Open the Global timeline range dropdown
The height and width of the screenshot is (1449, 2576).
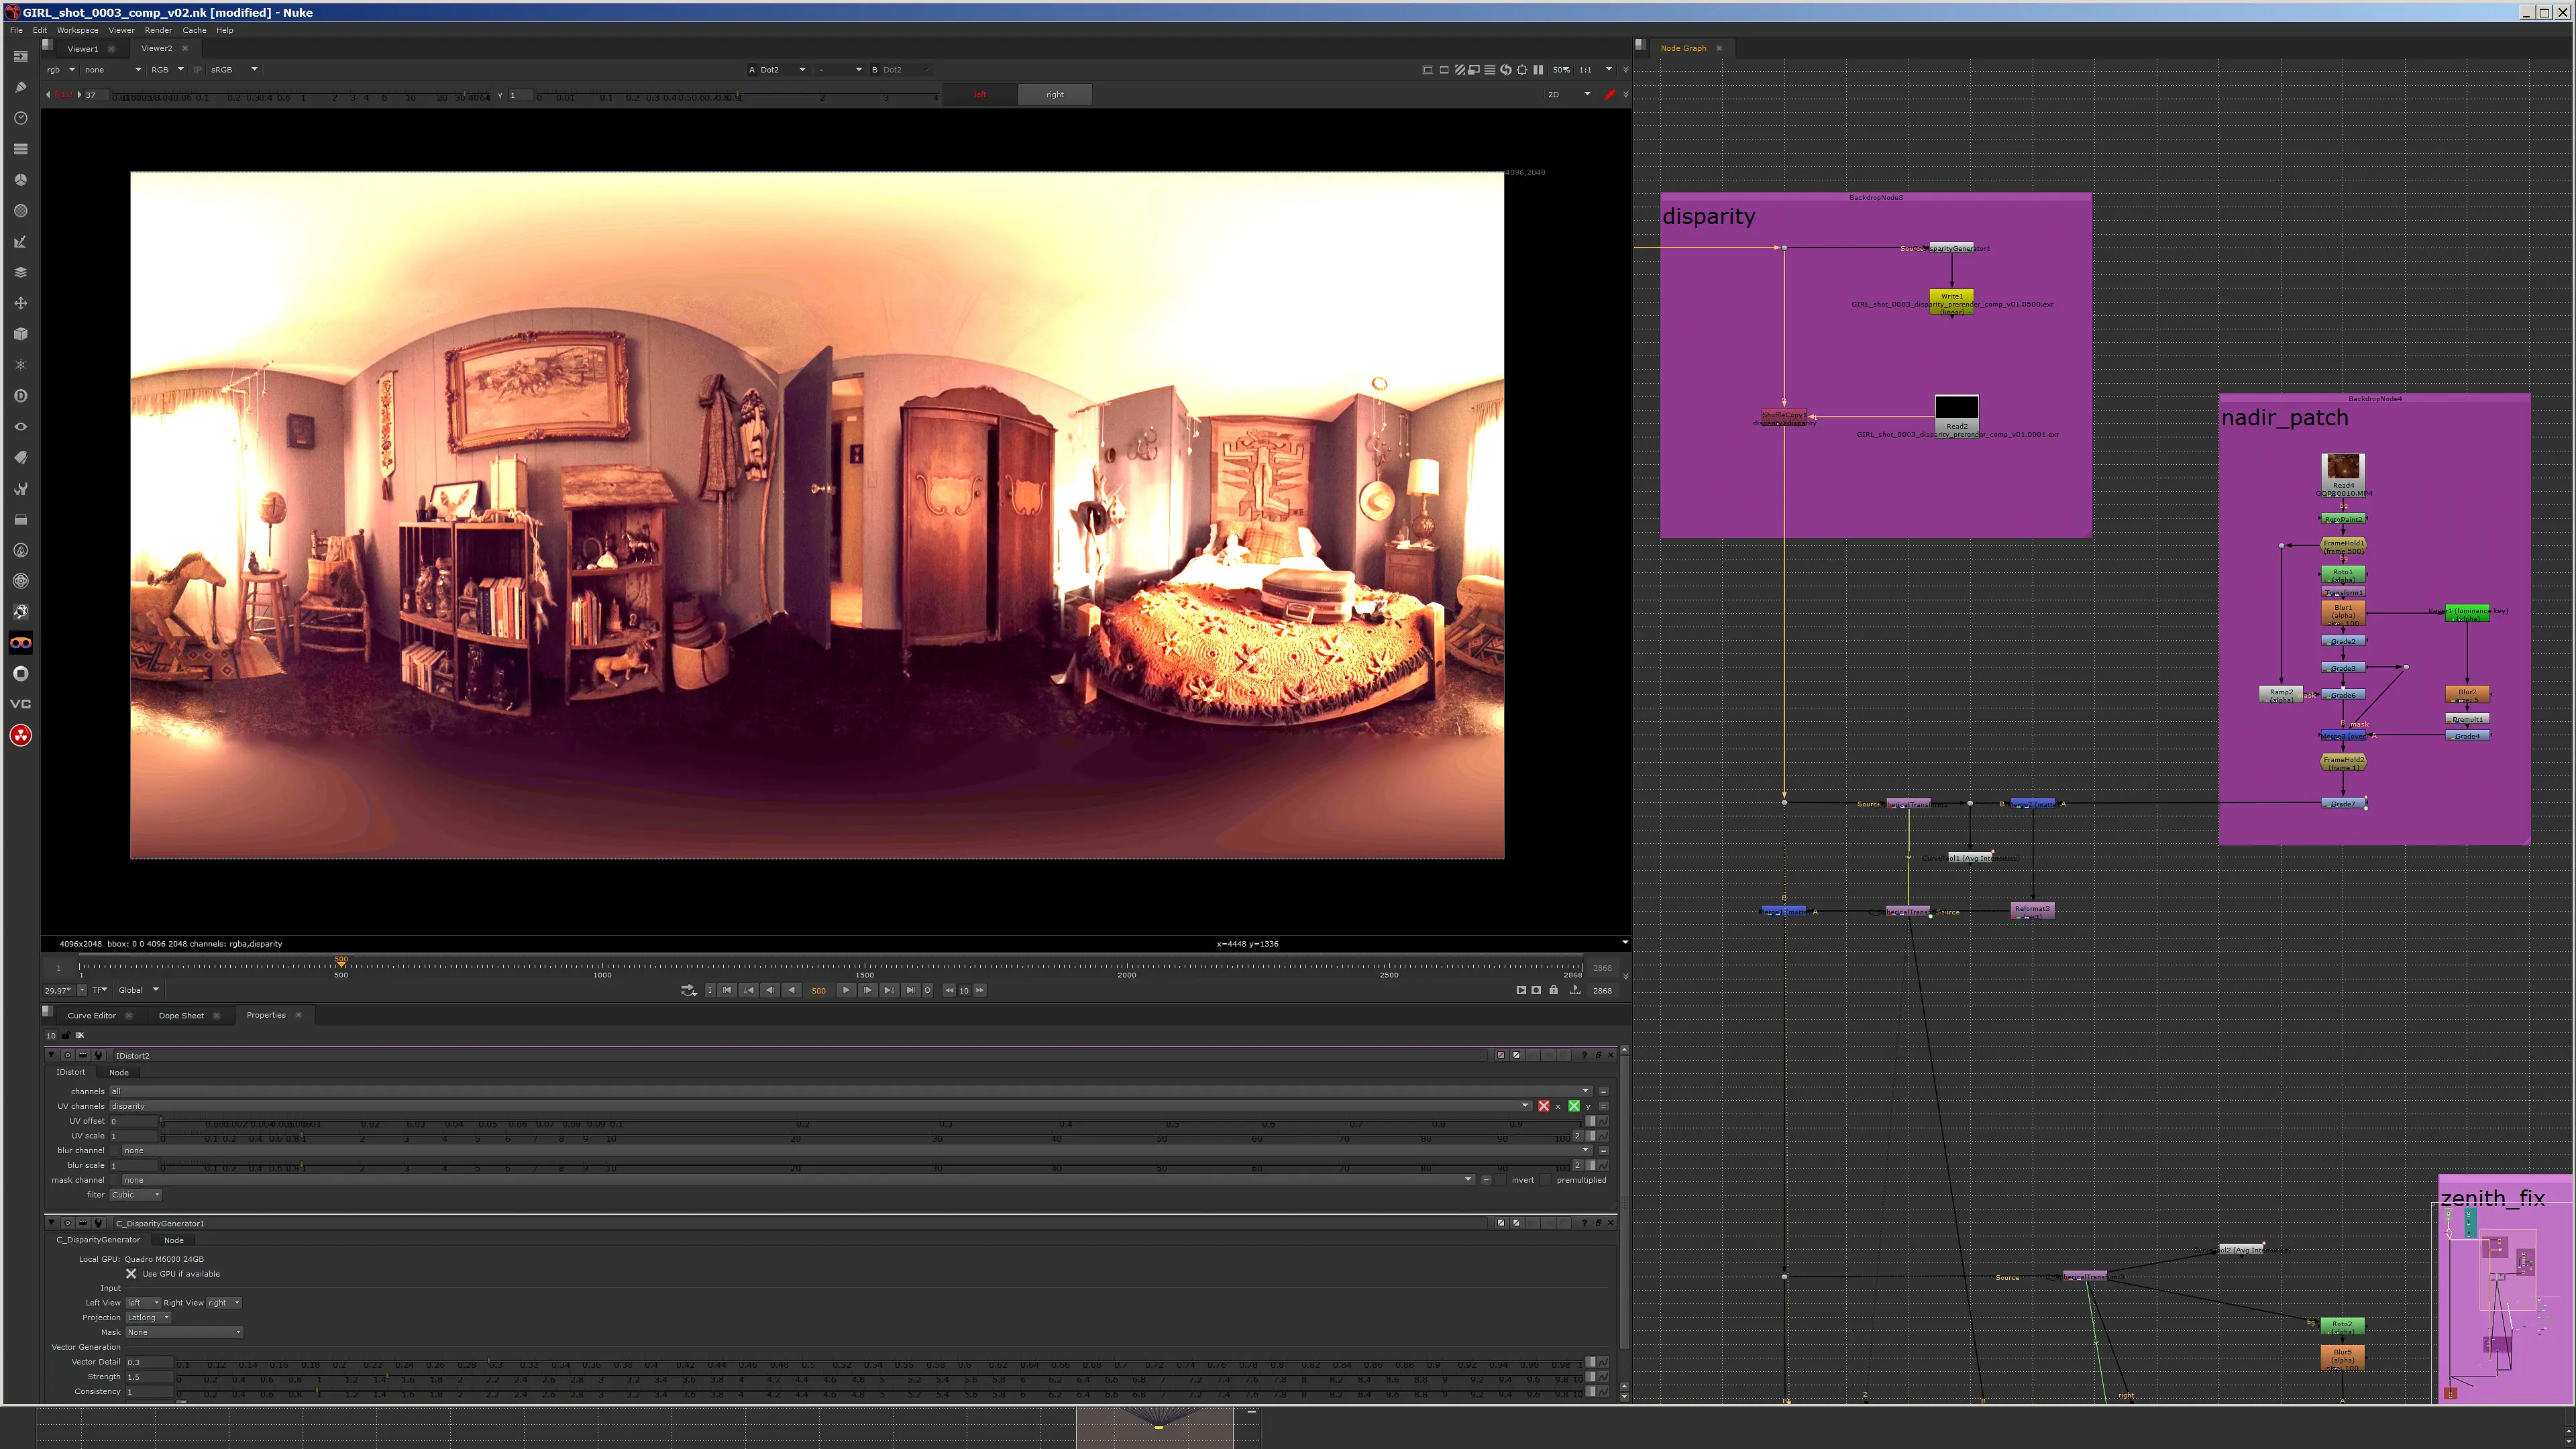coord(138,990)
